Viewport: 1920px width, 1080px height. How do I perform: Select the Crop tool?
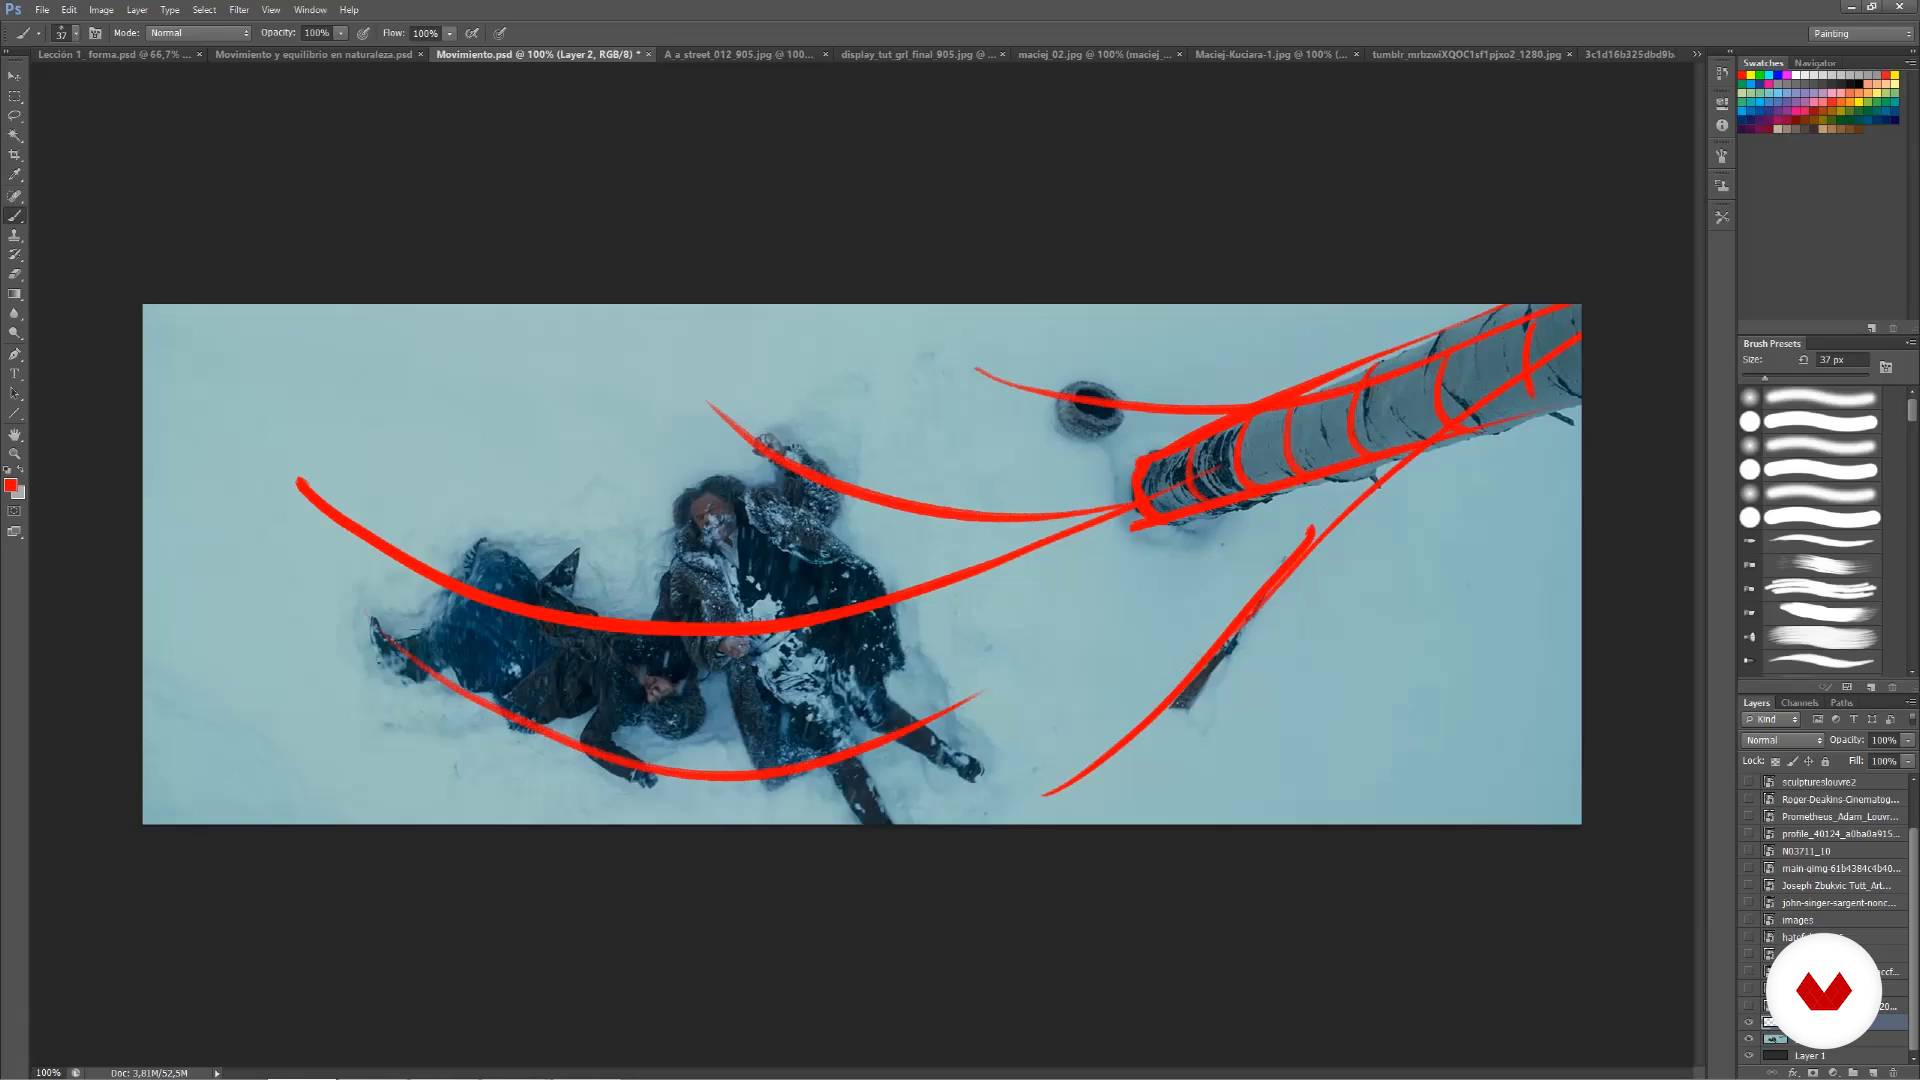14,155
